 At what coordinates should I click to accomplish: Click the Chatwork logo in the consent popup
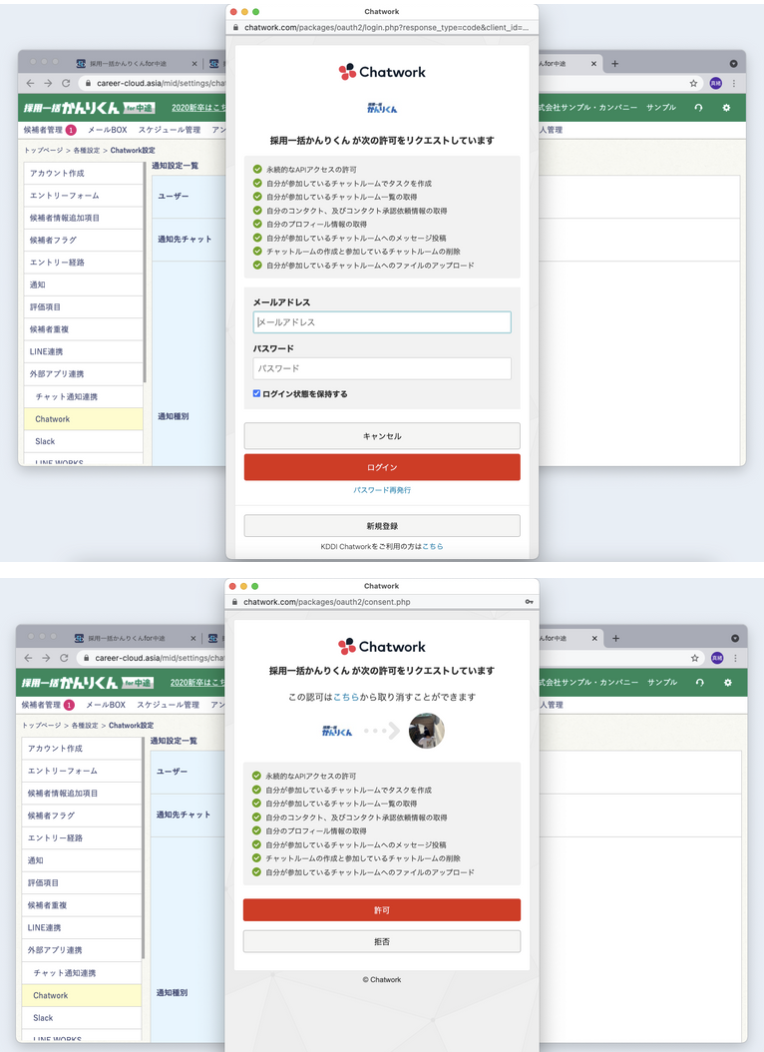[382, 647]
